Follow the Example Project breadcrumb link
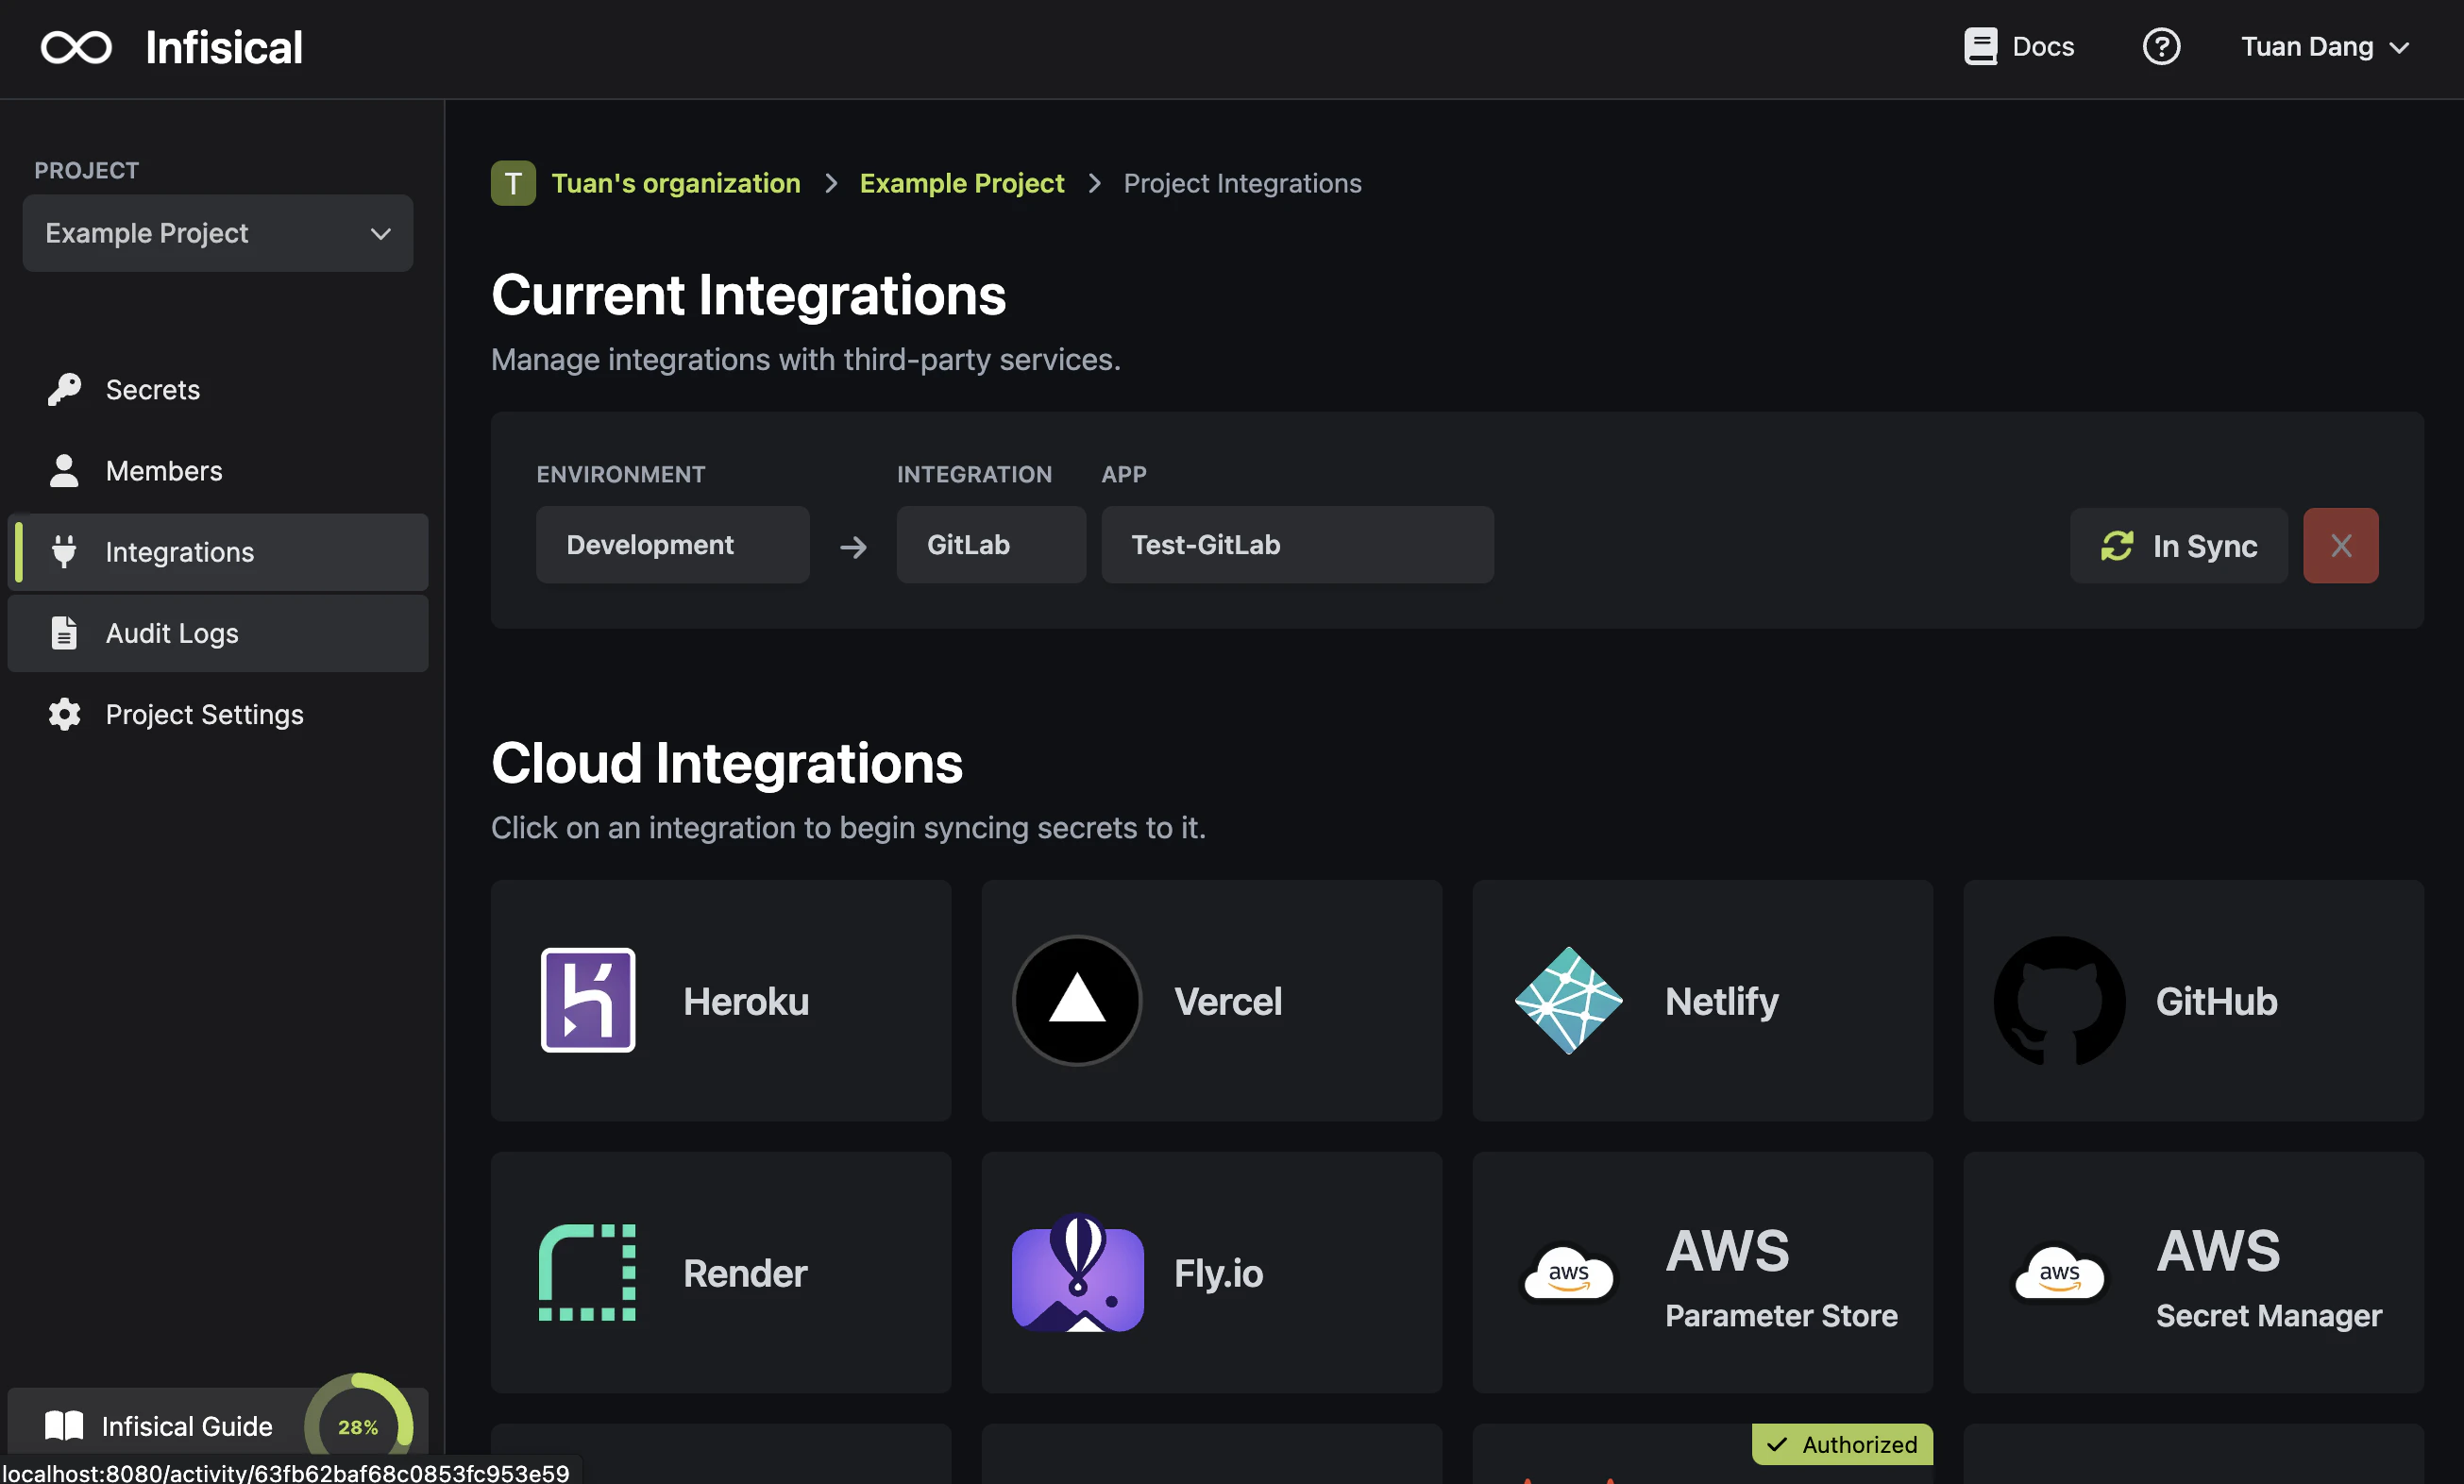 pos(962,183)
